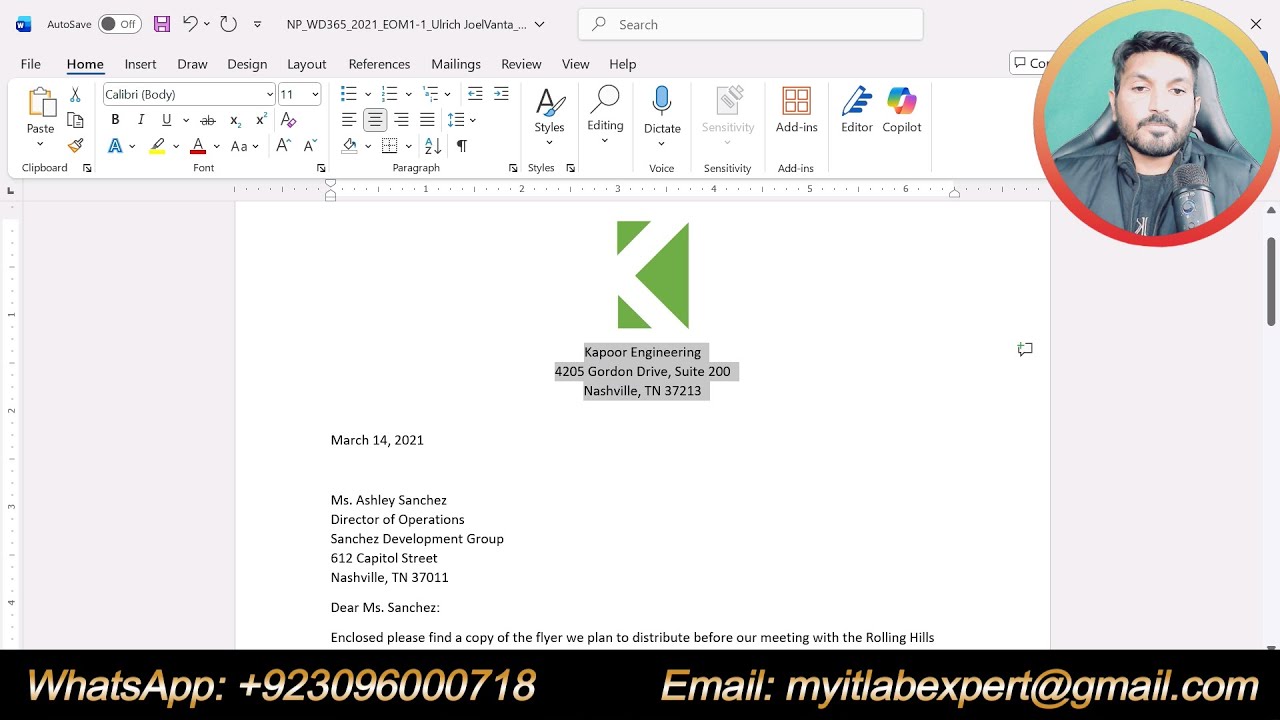Open the font size dropdown
Screen dimensions: 1280x720
(x=315, y=94)
